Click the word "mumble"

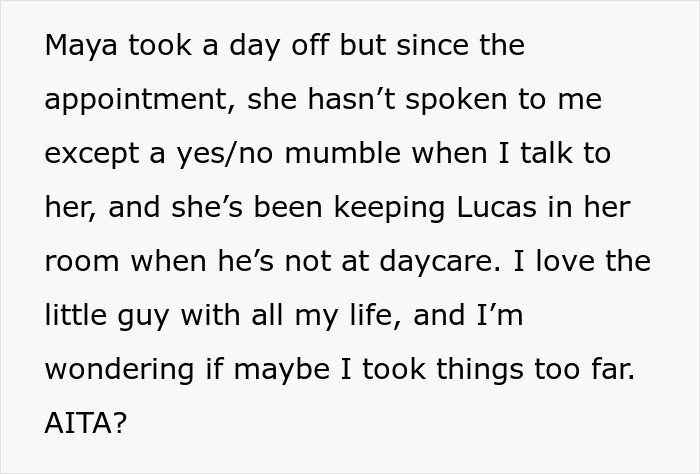(x=345, y=154)
